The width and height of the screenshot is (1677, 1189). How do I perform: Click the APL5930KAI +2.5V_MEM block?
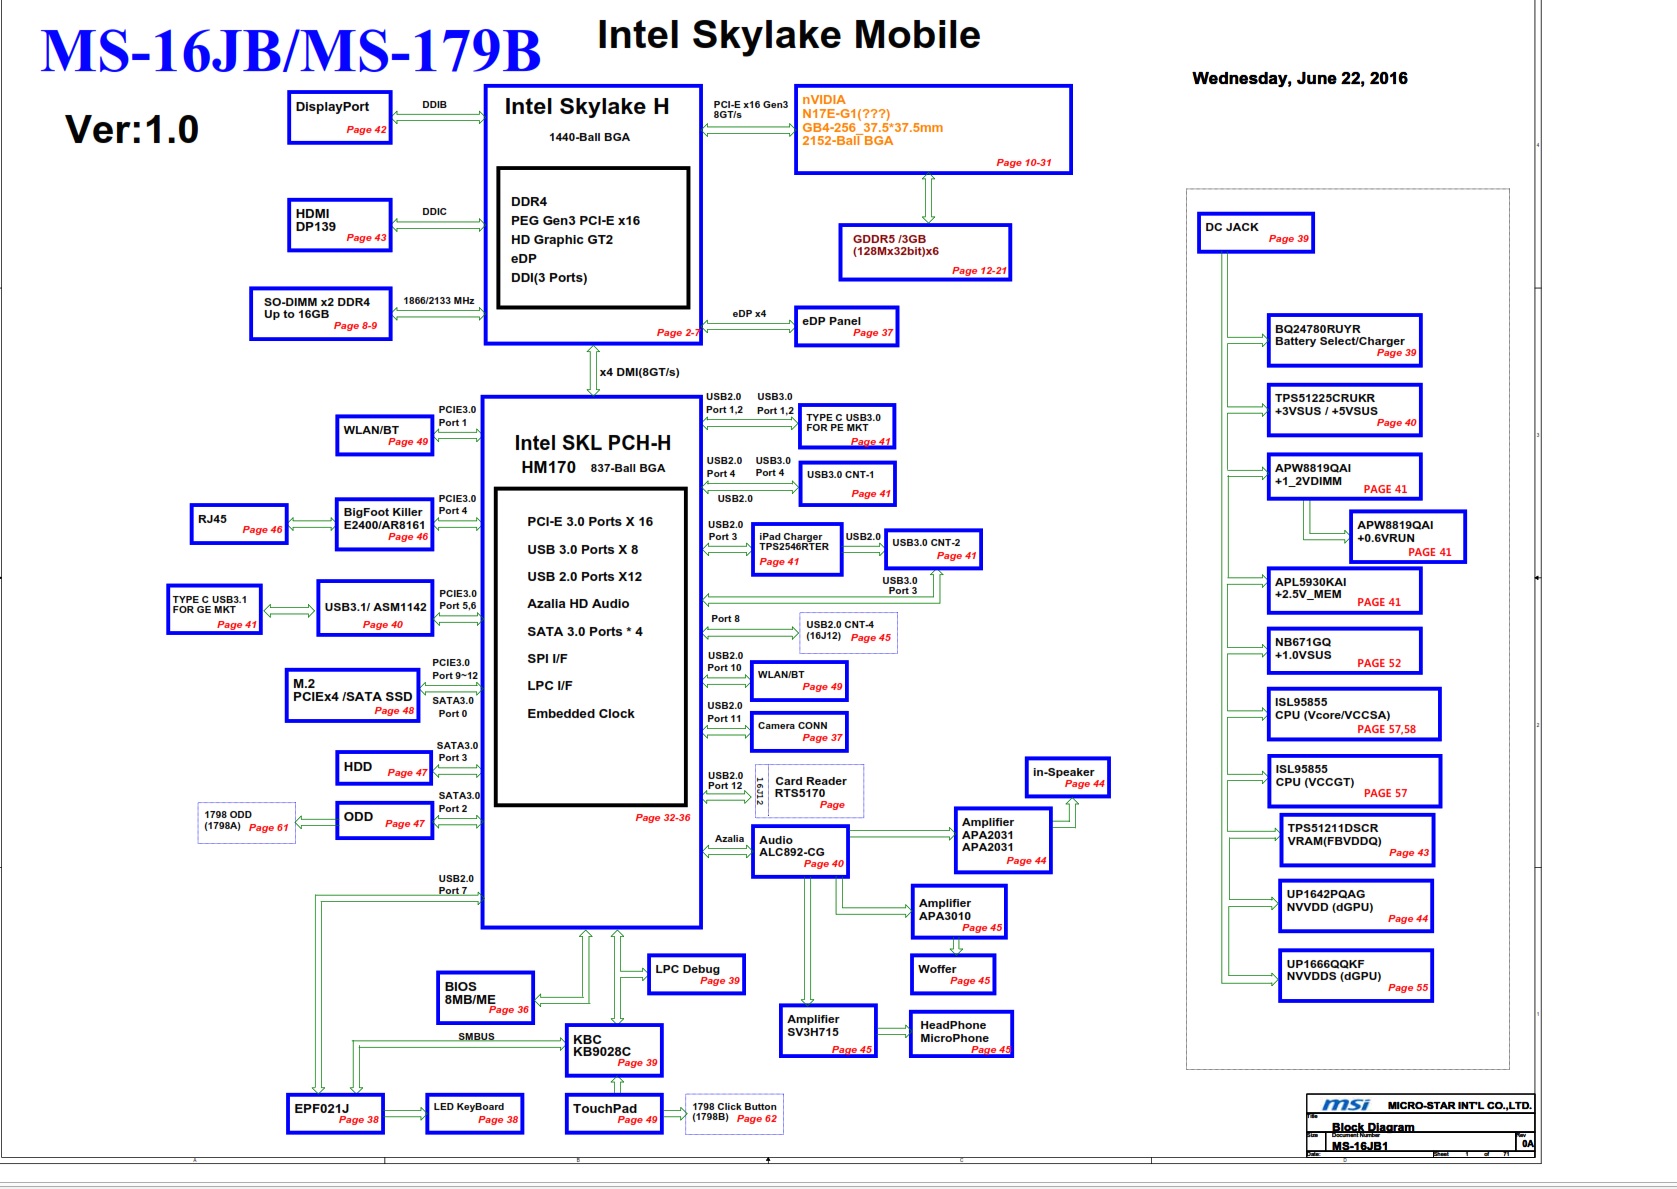(x=1344, y=591)
